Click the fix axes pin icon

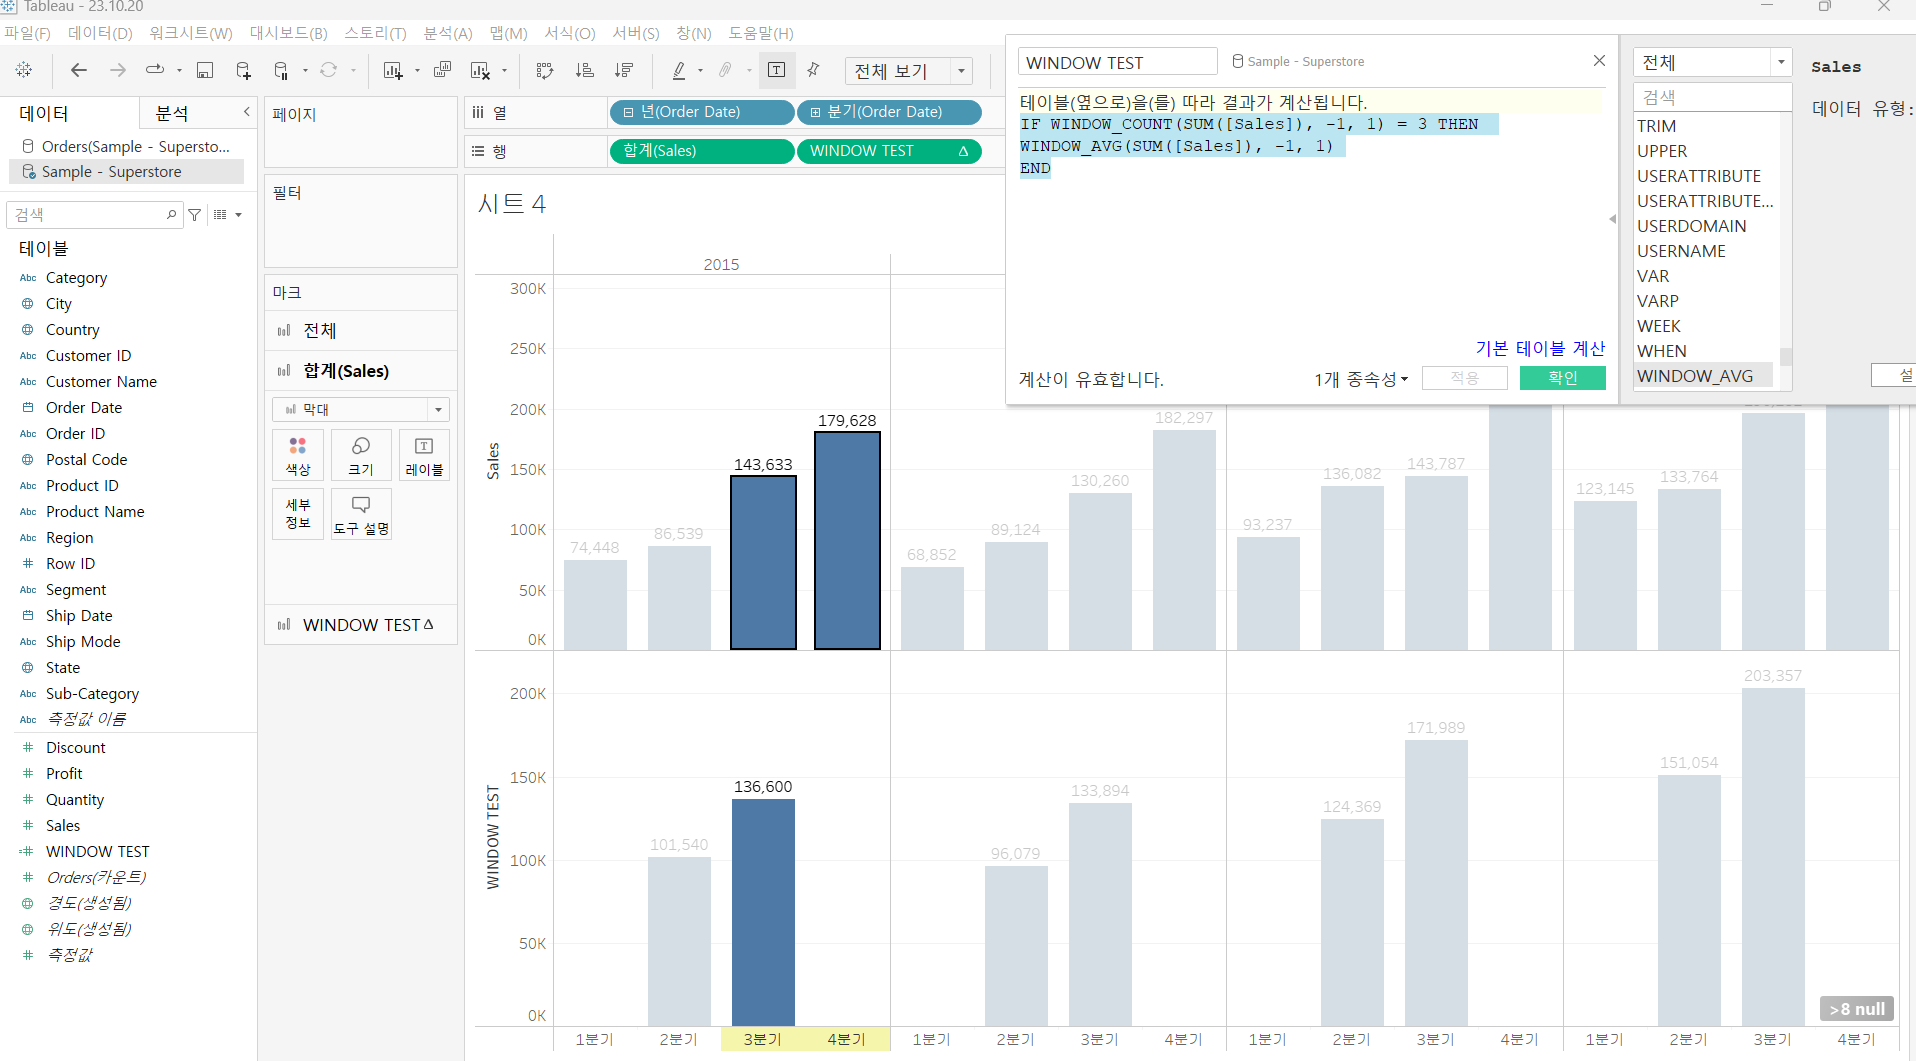(x=813, y=70)
